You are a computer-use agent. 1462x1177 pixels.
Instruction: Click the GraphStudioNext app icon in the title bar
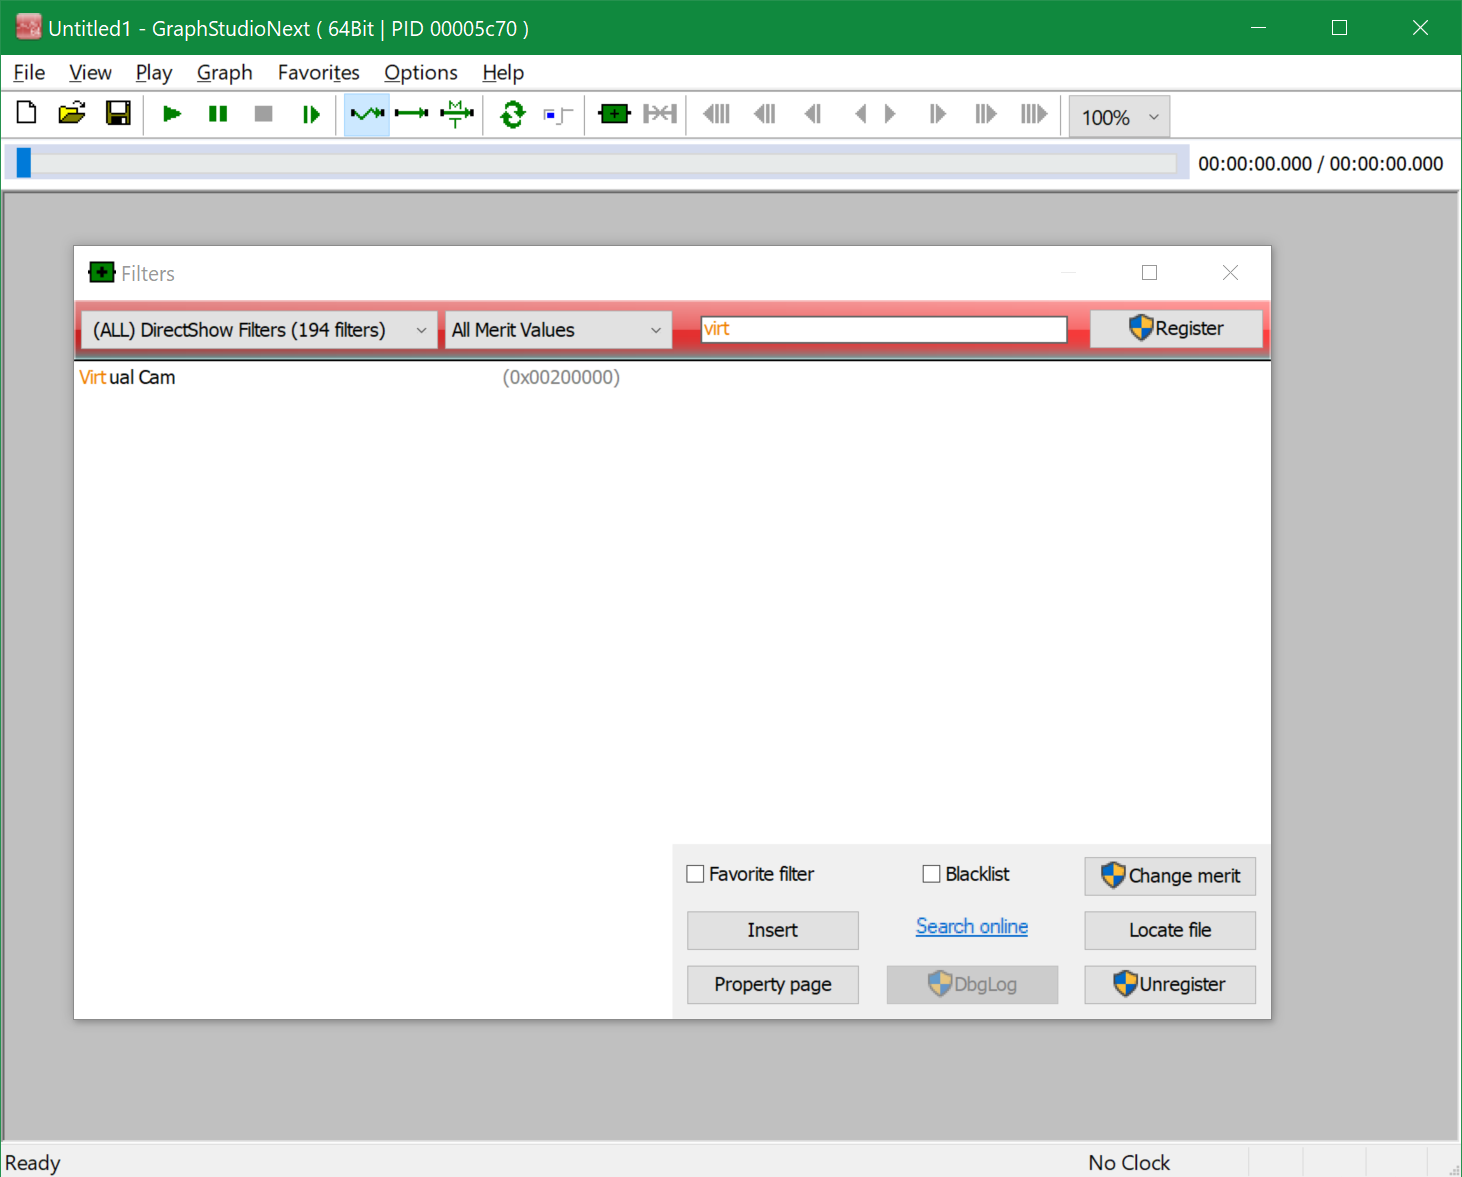pos(29,27)
